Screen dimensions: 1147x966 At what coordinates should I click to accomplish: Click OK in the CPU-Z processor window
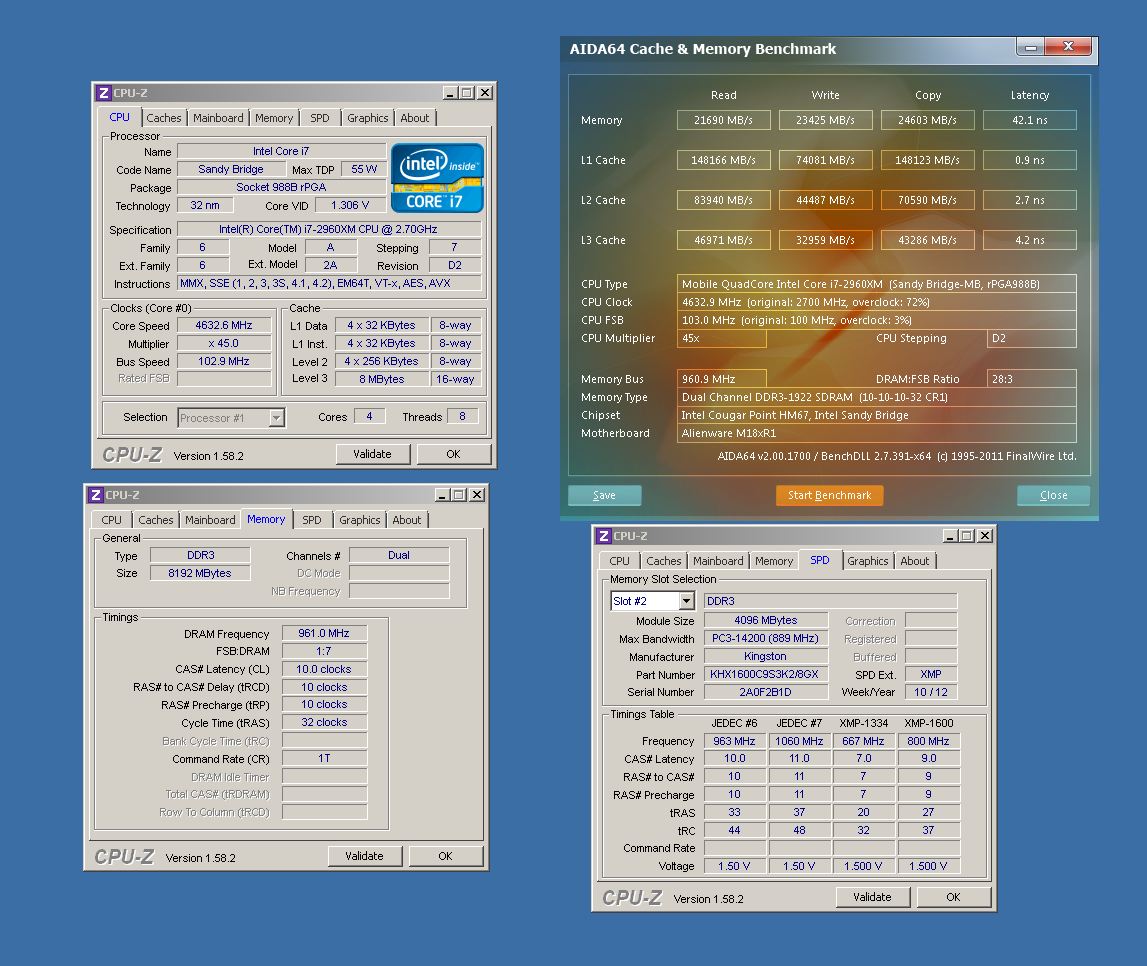pos(454,454)
